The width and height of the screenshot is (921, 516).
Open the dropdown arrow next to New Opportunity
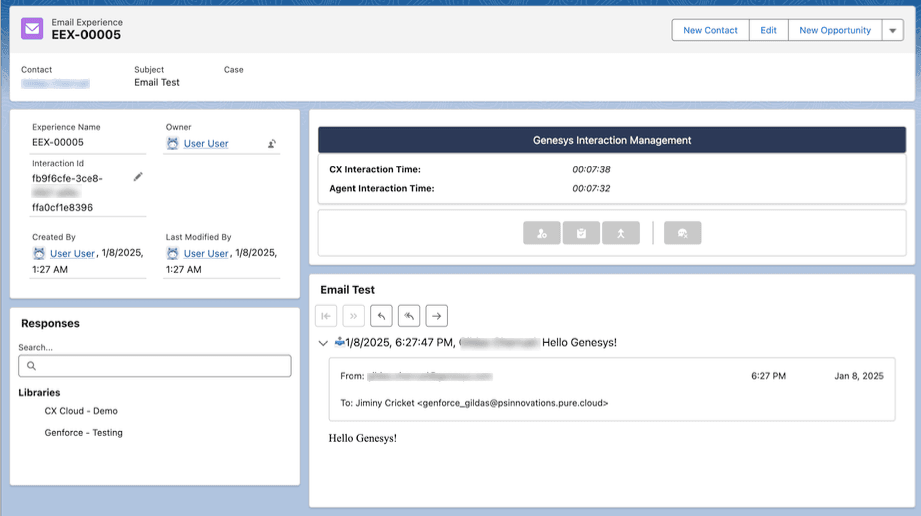coord(892,31)
